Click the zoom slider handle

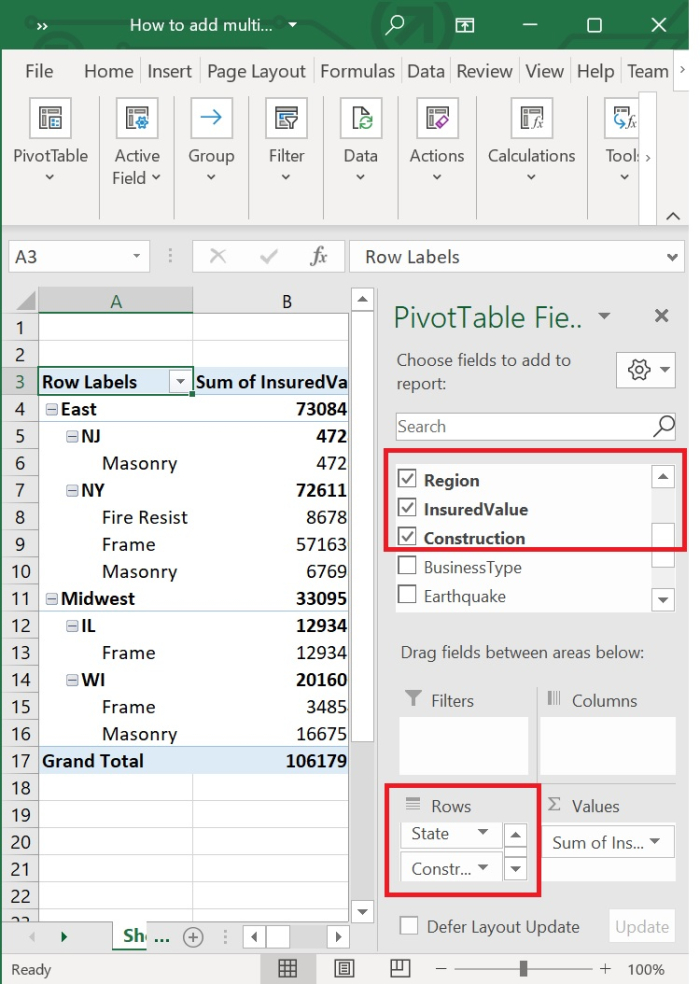523,968
